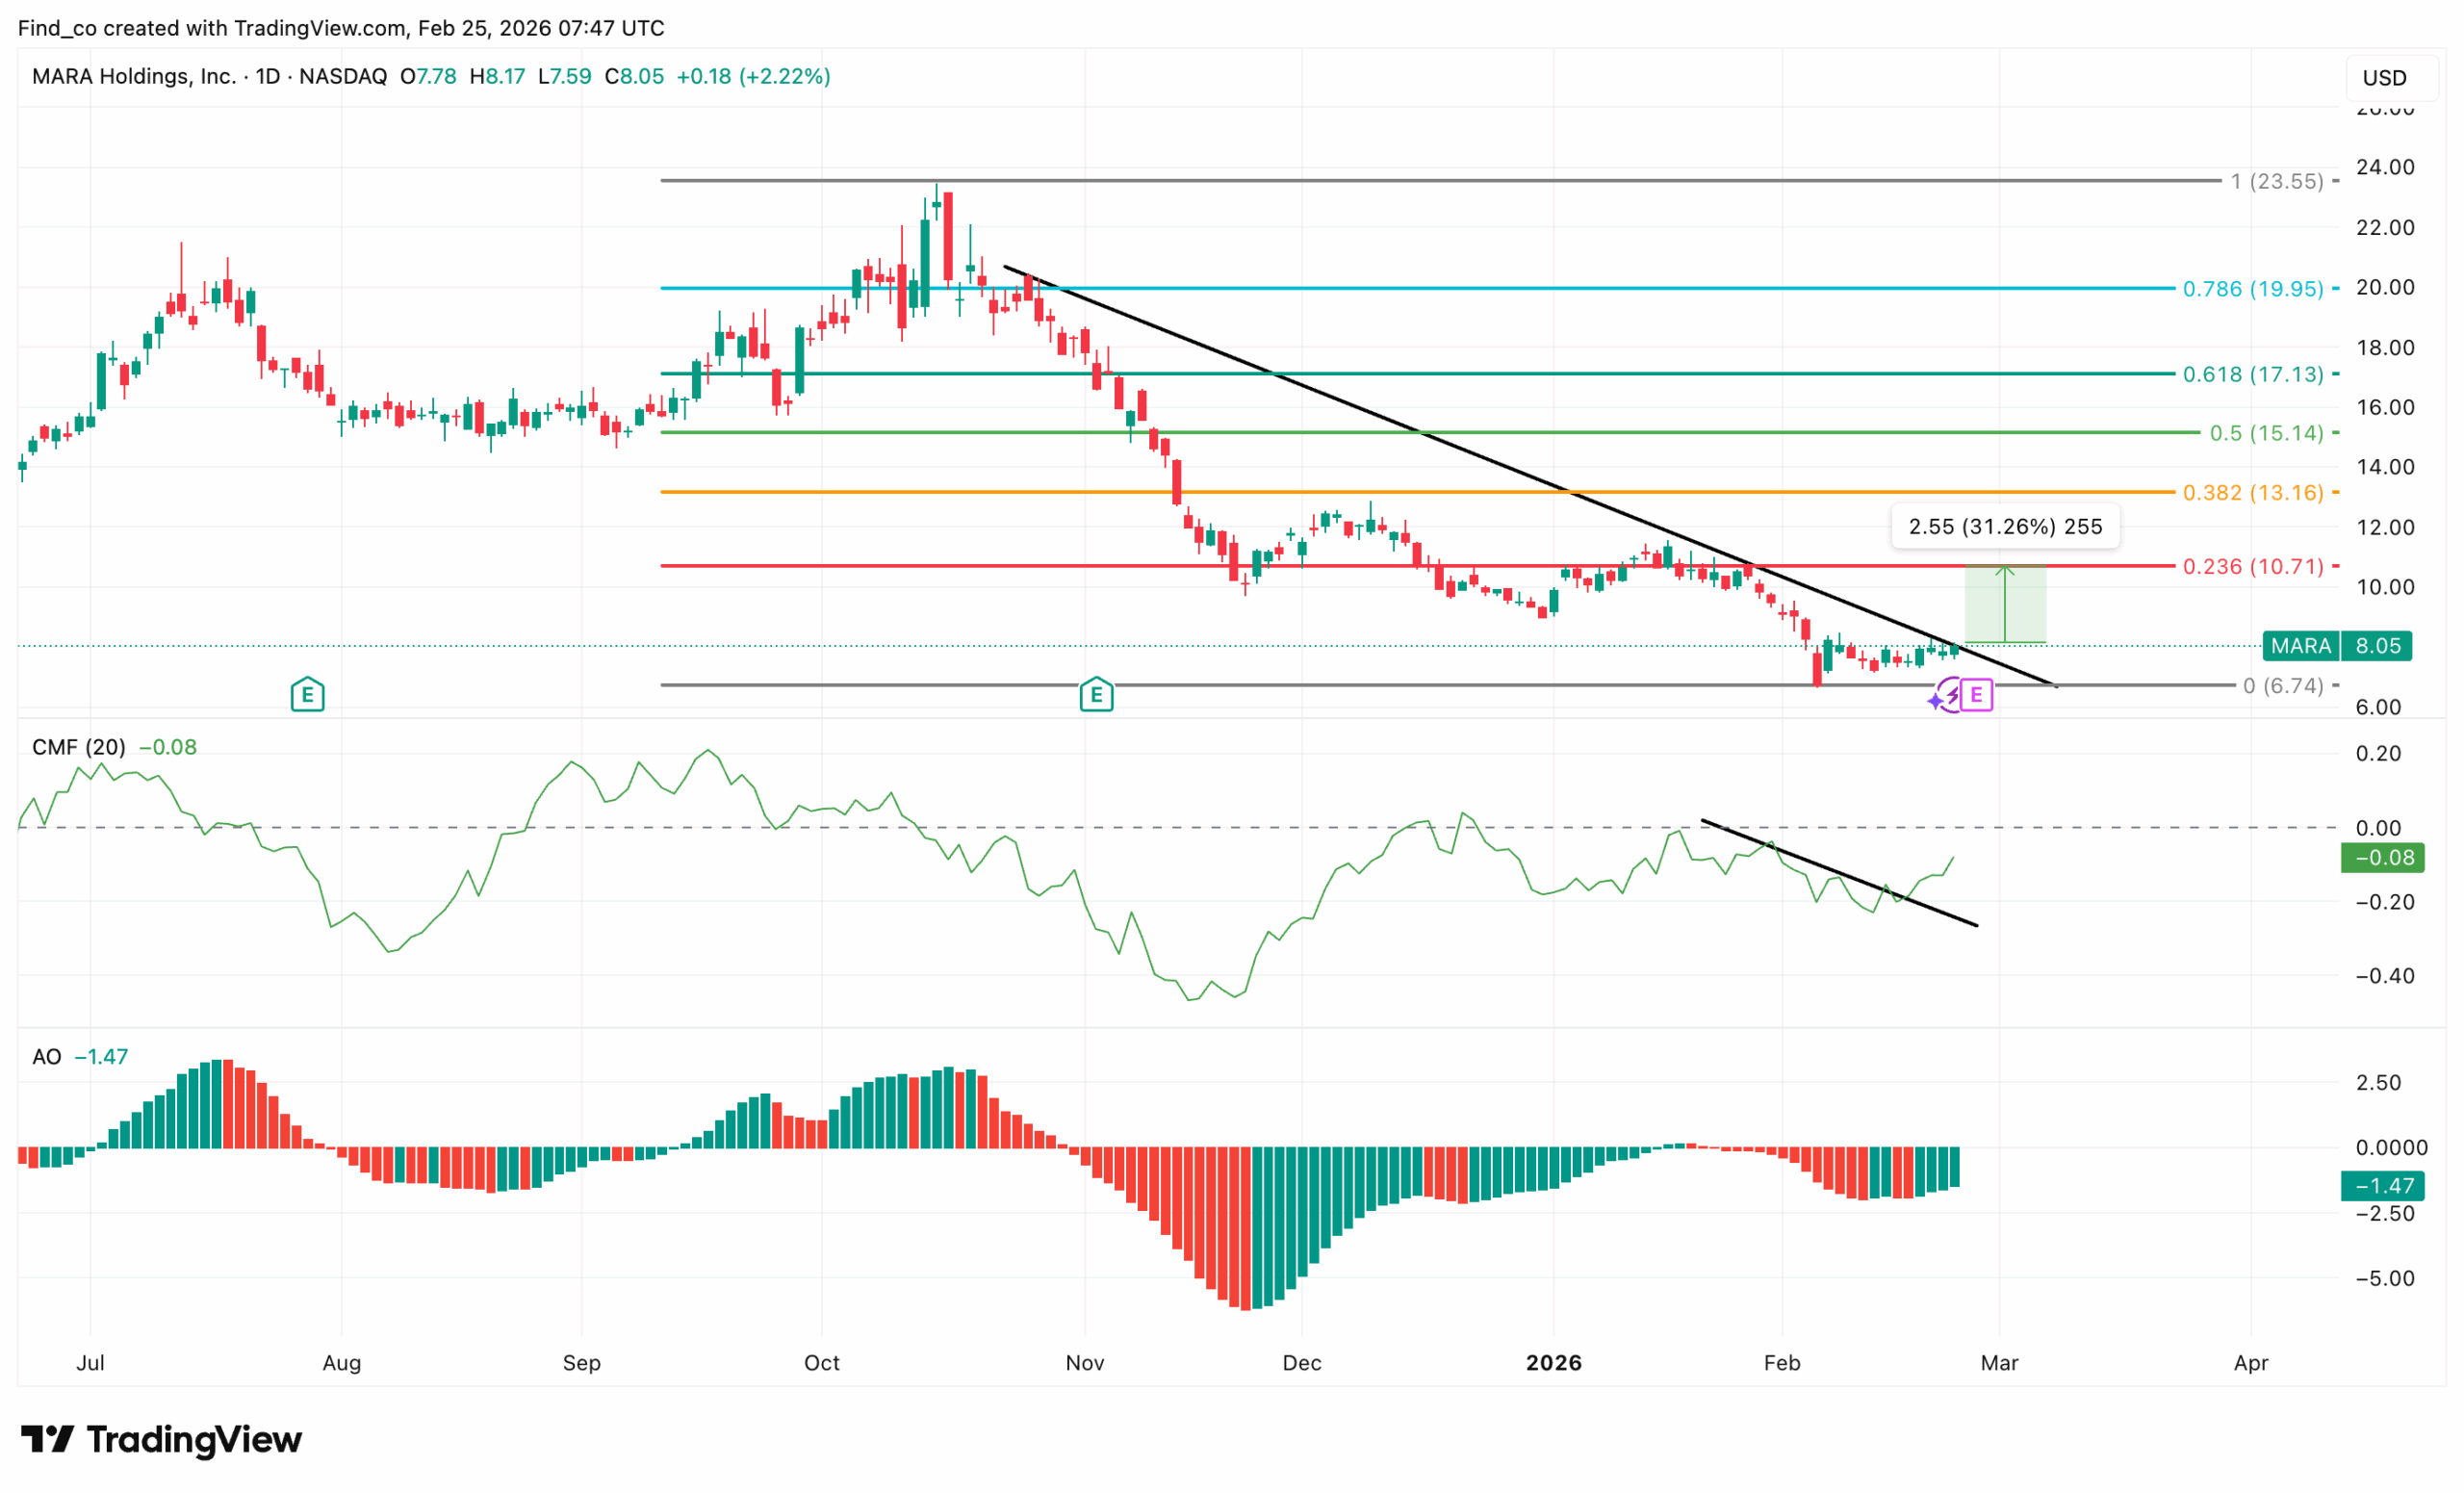Click the 2026 label on time axis
2464x1493 pixels.
(x=1553, y=1363)
